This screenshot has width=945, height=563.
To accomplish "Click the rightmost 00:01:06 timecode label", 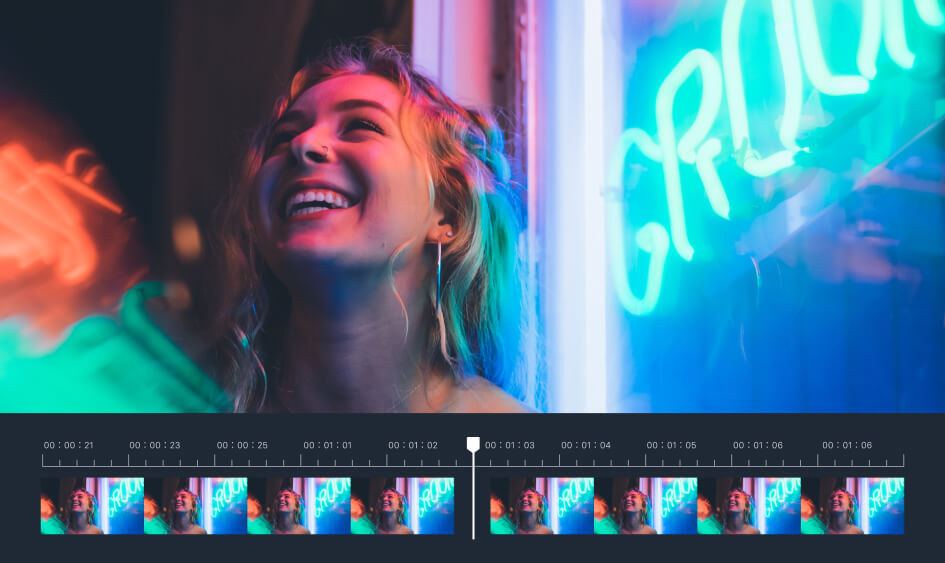I will click(x=847, y=445).
